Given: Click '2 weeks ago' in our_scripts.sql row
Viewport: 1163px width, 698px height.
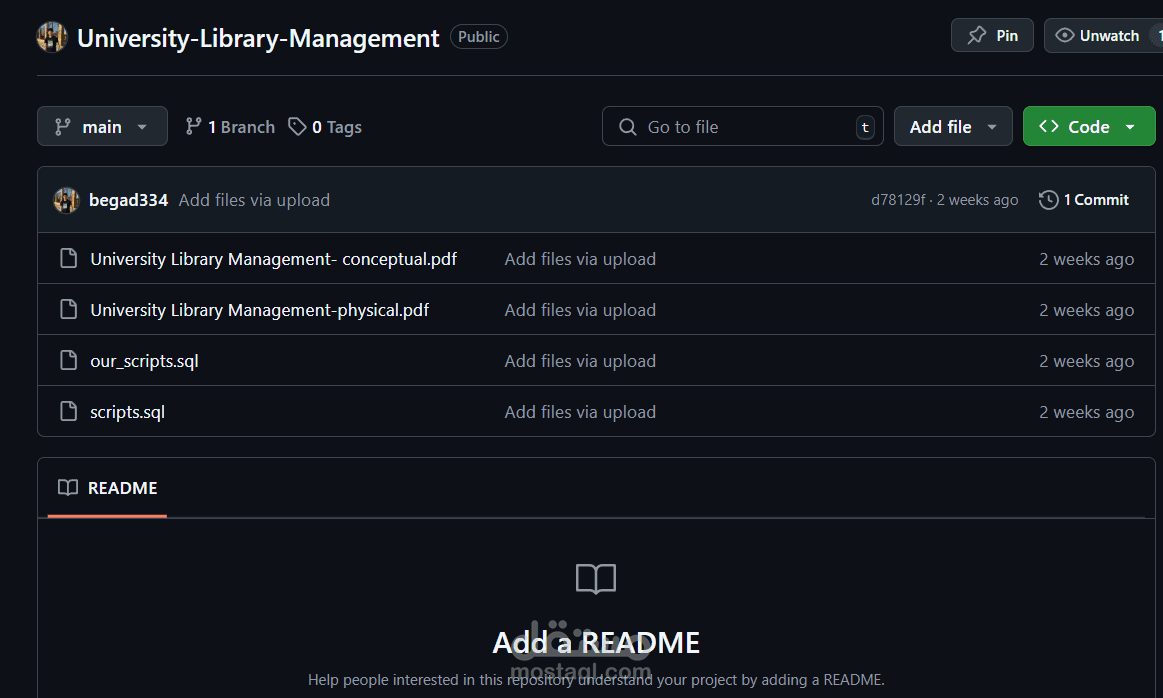Looking at the screenshot, I should (1087, 361).
